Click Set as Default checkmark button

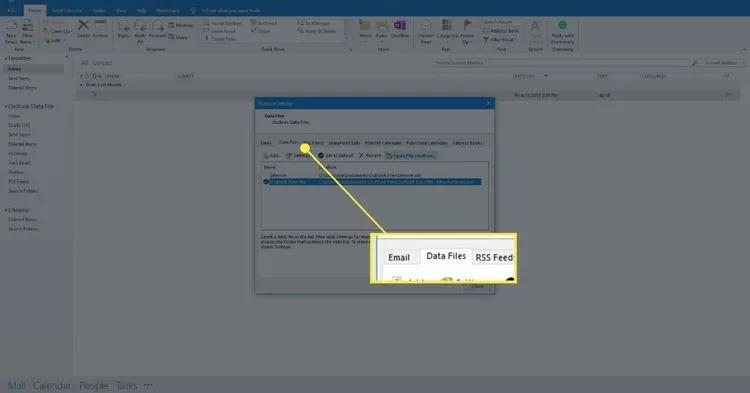coord(336,155)
